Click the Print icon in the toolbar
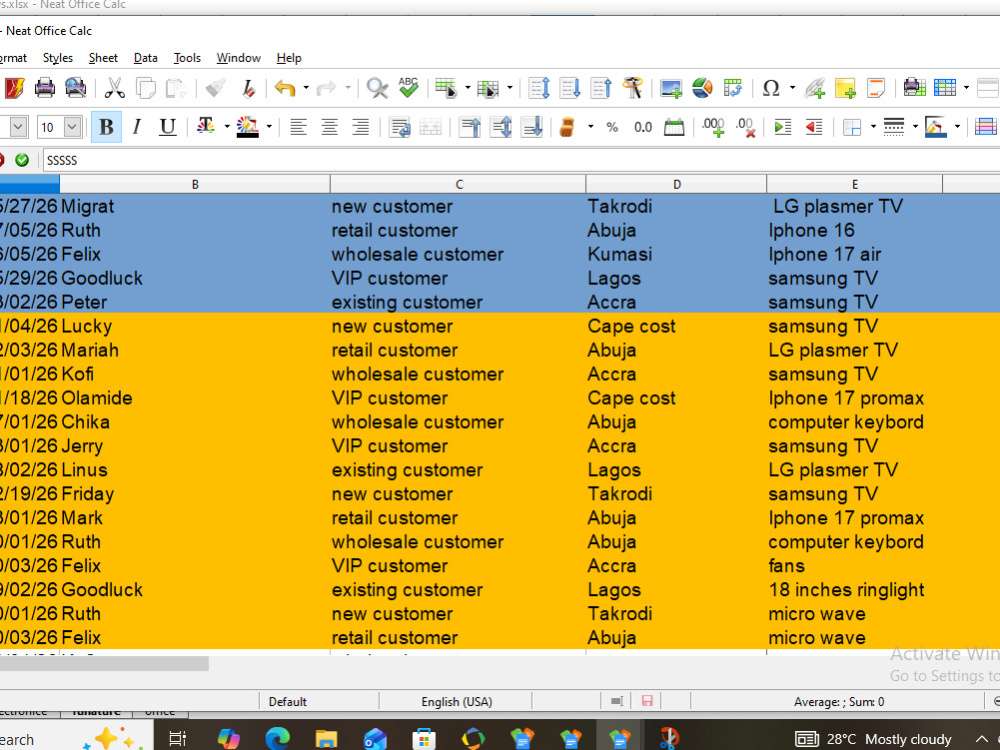The image size is (1000, 750). pos(45,88)
